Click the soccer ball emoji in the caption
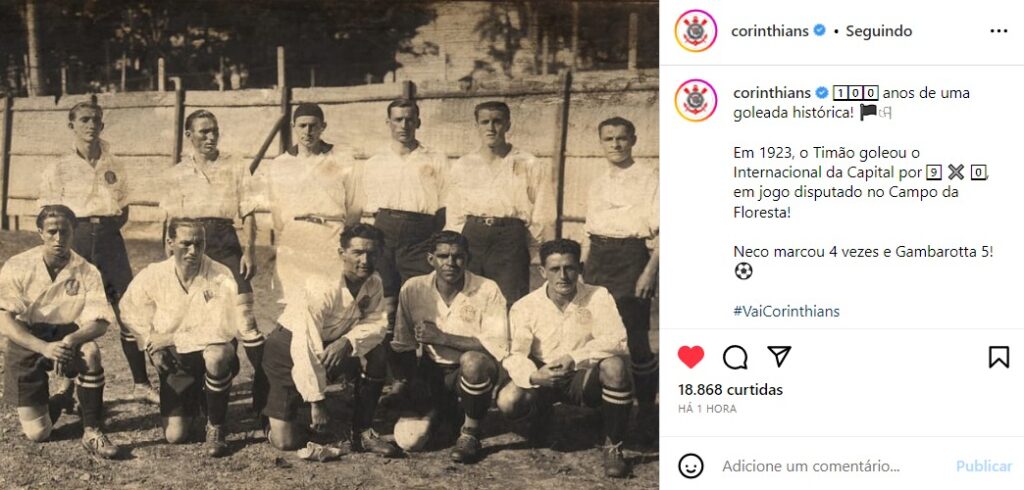Screen dimensions: 1024x490 (x=743, y=270)
